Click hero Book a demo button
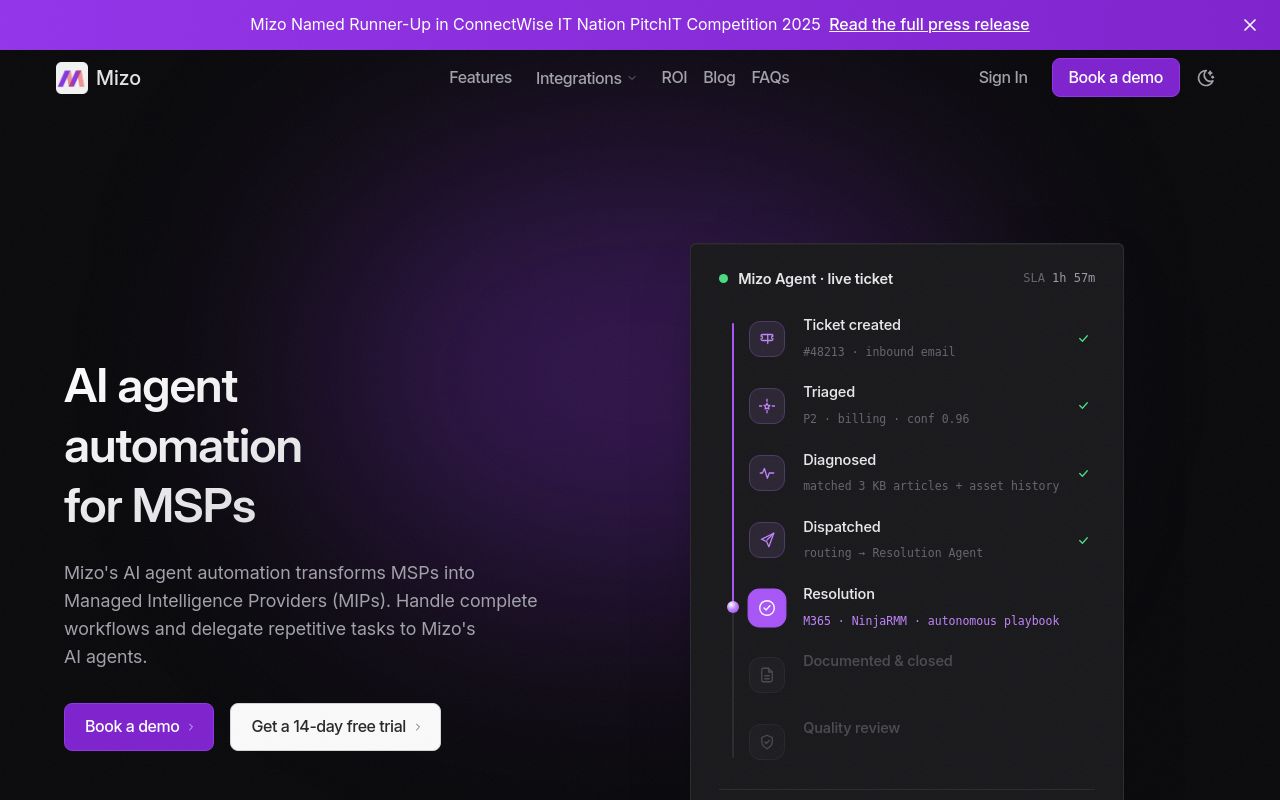The image size is (1280, 800). (x=139, y=727)
